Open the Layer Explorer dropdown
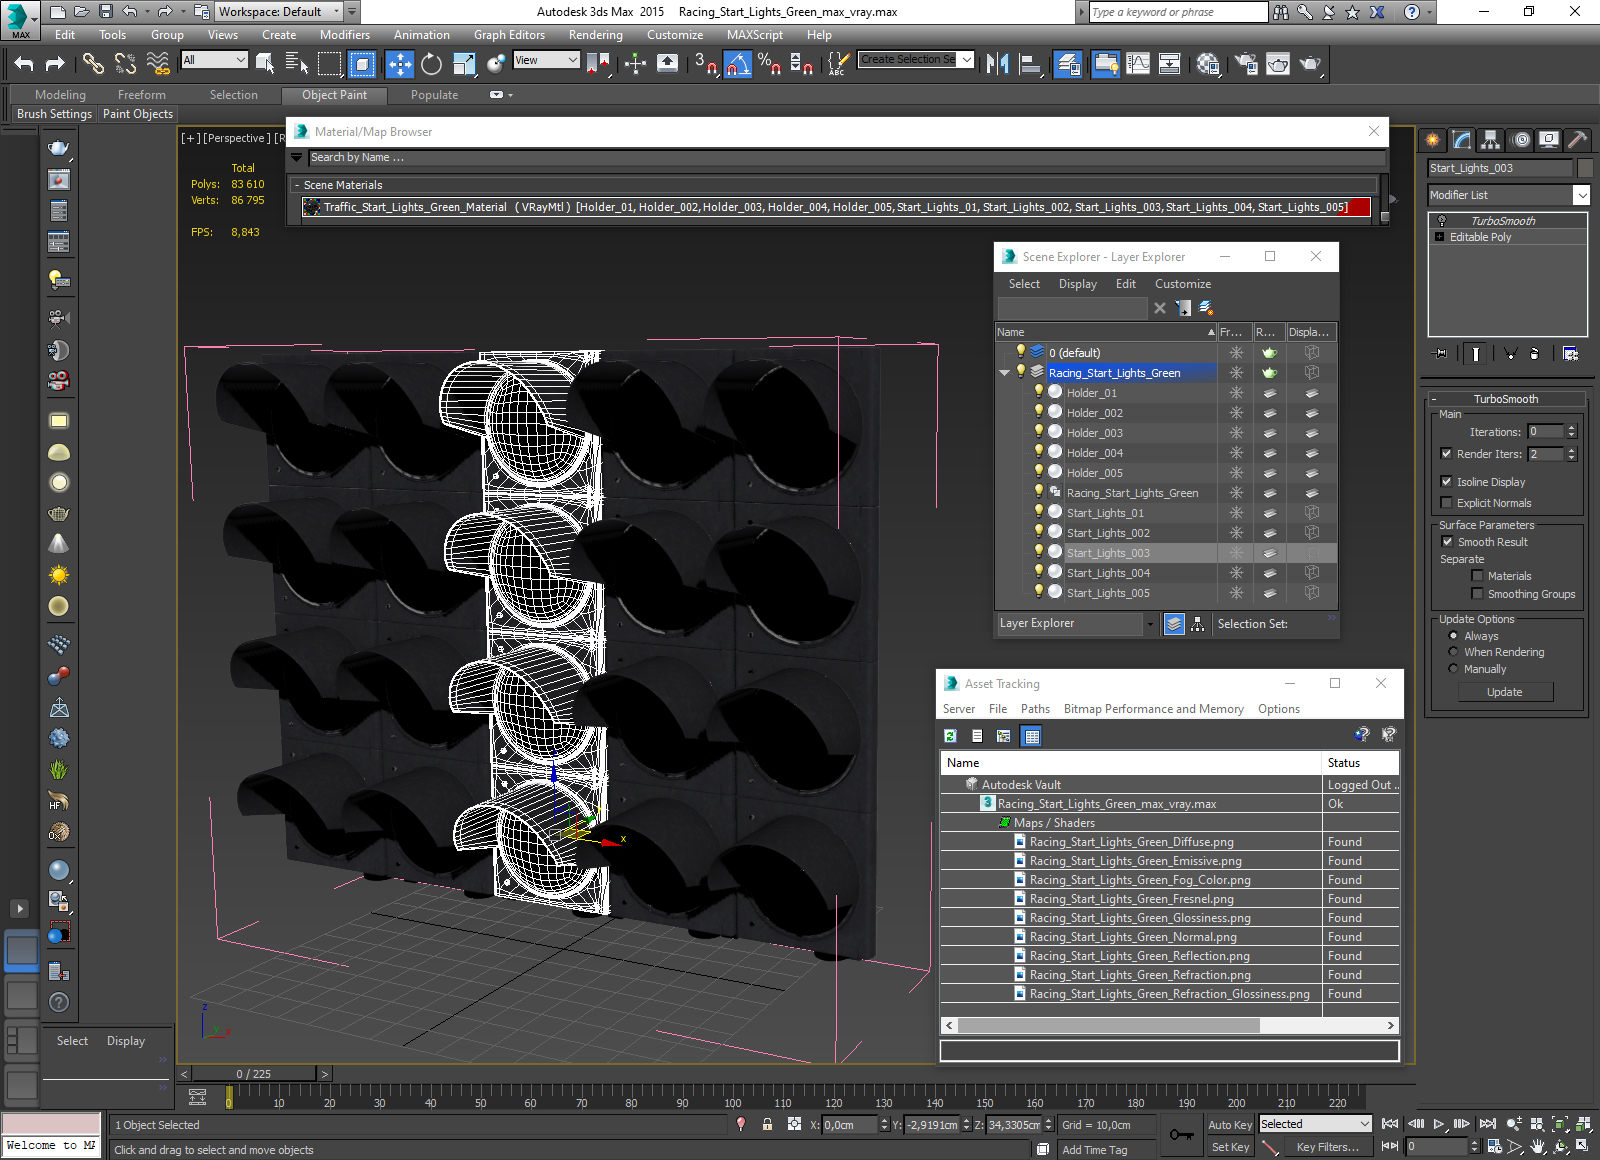The height and width of the screenshot is (1160, 1600). (x=1150, y=624)
